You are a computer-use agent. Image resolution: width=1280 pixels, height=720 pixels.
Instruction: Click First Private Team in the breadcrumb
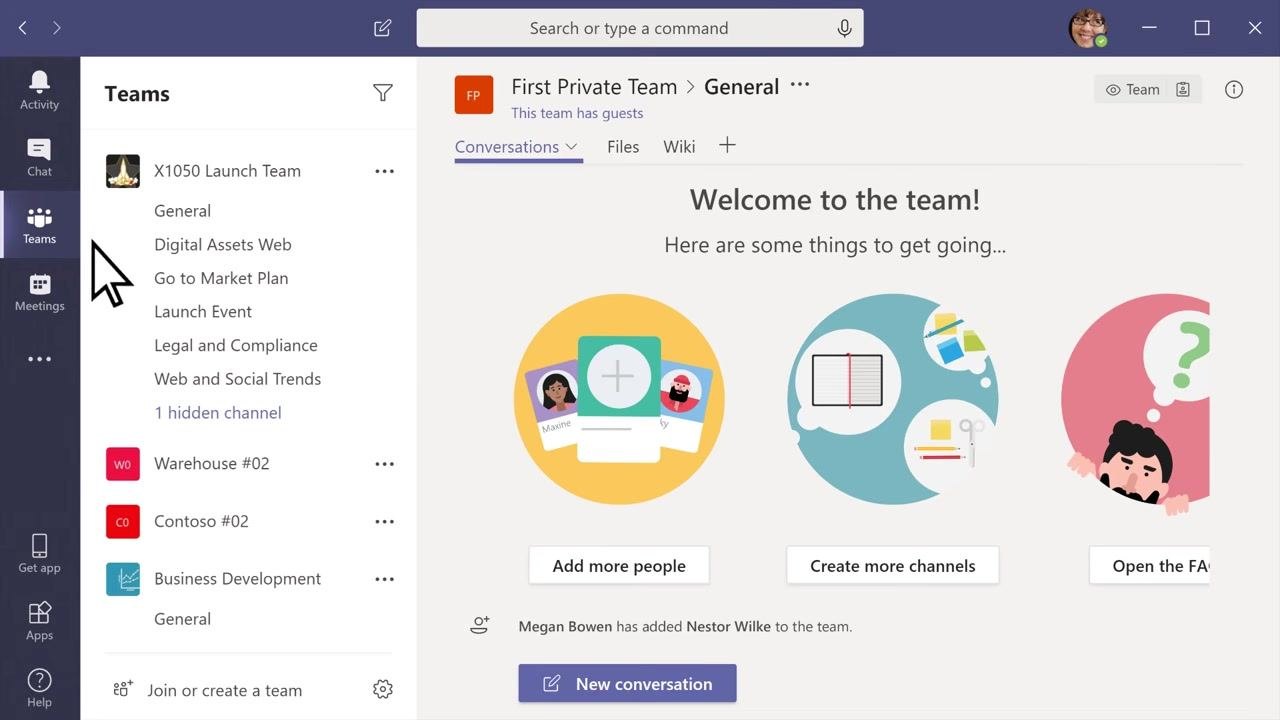point(594,87)
